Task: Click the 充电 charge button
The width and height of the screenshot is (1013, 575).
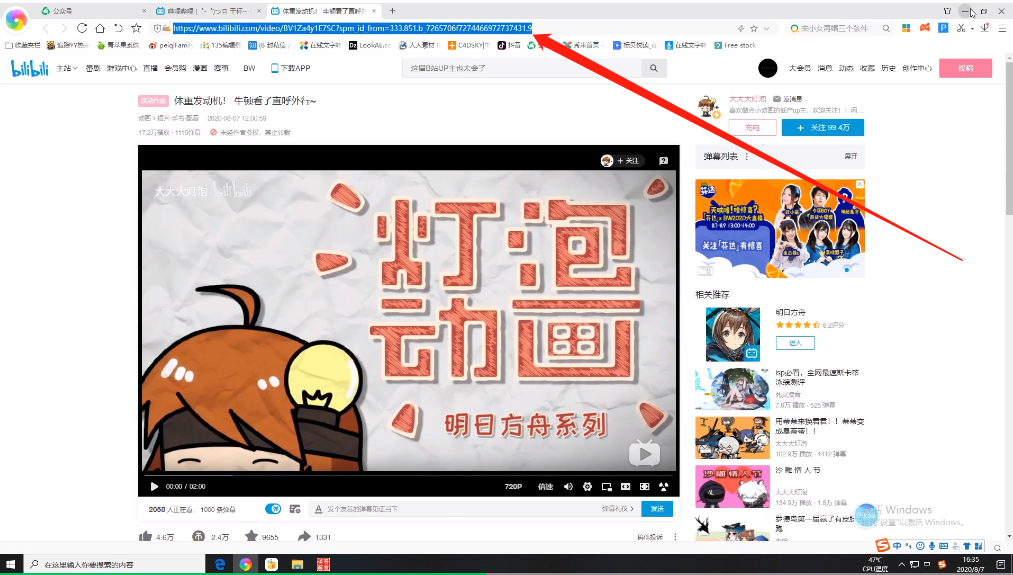Action: [752, 128]
